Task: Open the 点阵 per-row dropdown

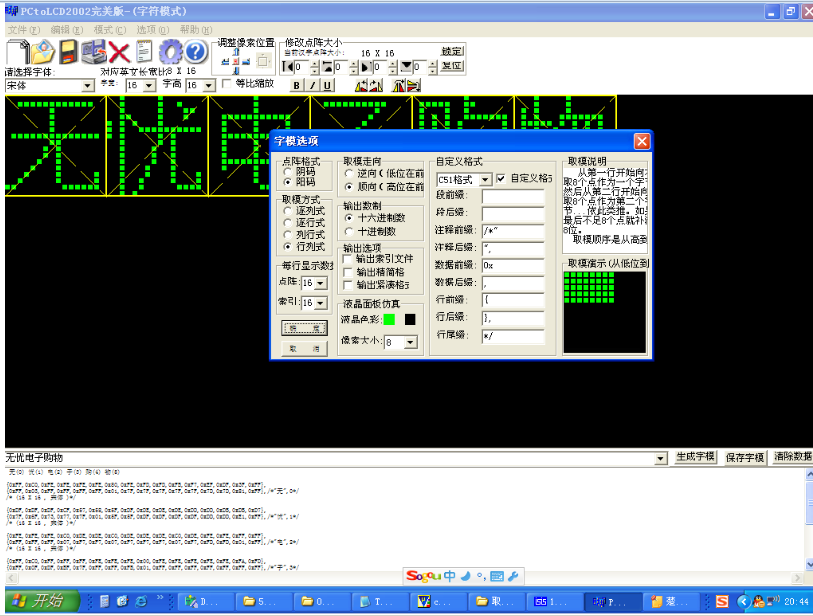Action: [321, 283]
